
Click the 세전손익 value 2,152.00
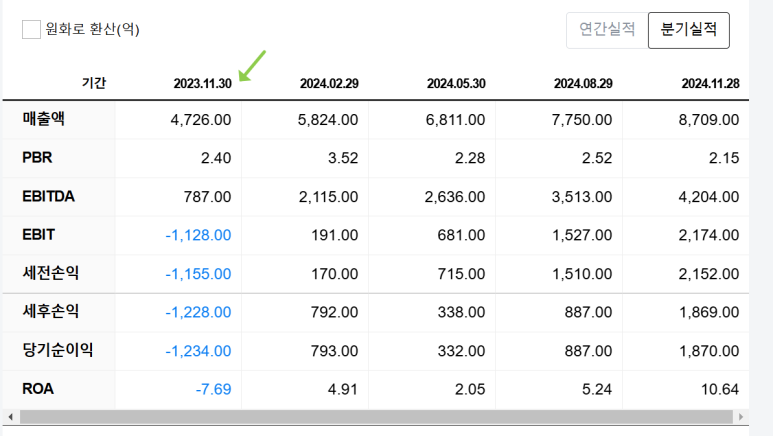pos(708,274)
